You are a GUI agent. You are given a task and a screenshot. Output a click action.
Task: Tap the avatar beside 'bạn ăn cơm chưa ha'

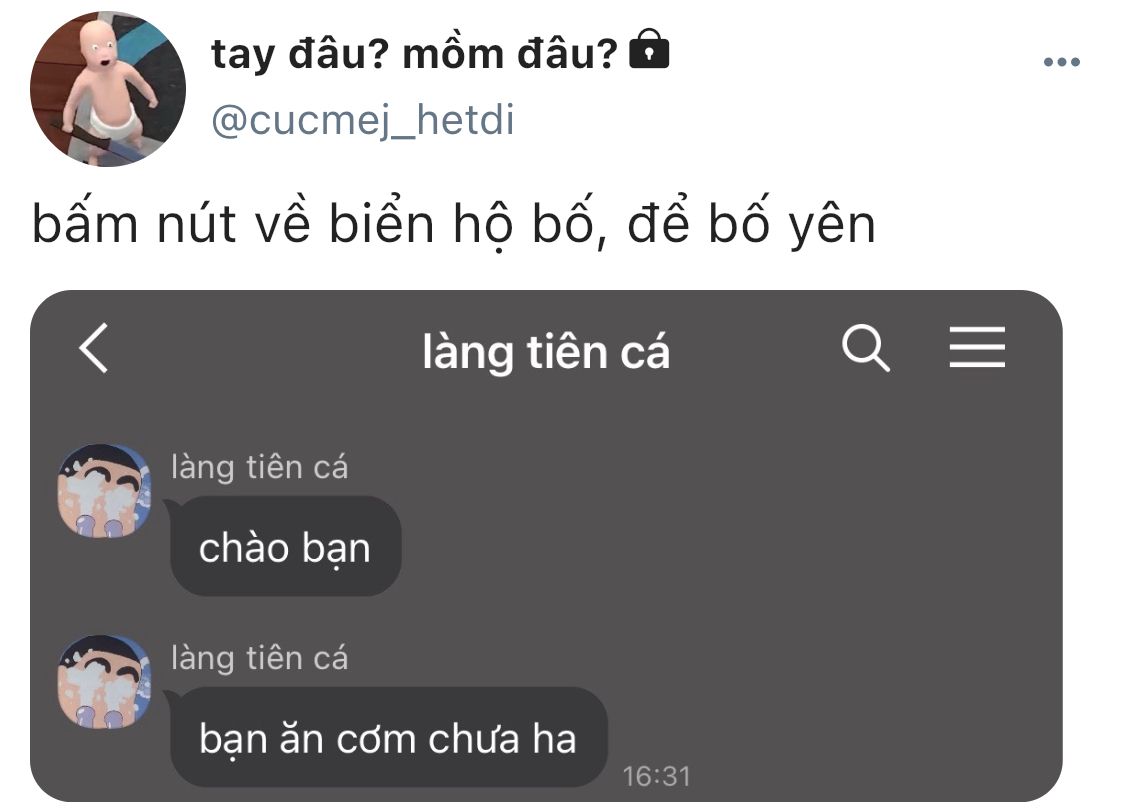(x=105, y=682)
